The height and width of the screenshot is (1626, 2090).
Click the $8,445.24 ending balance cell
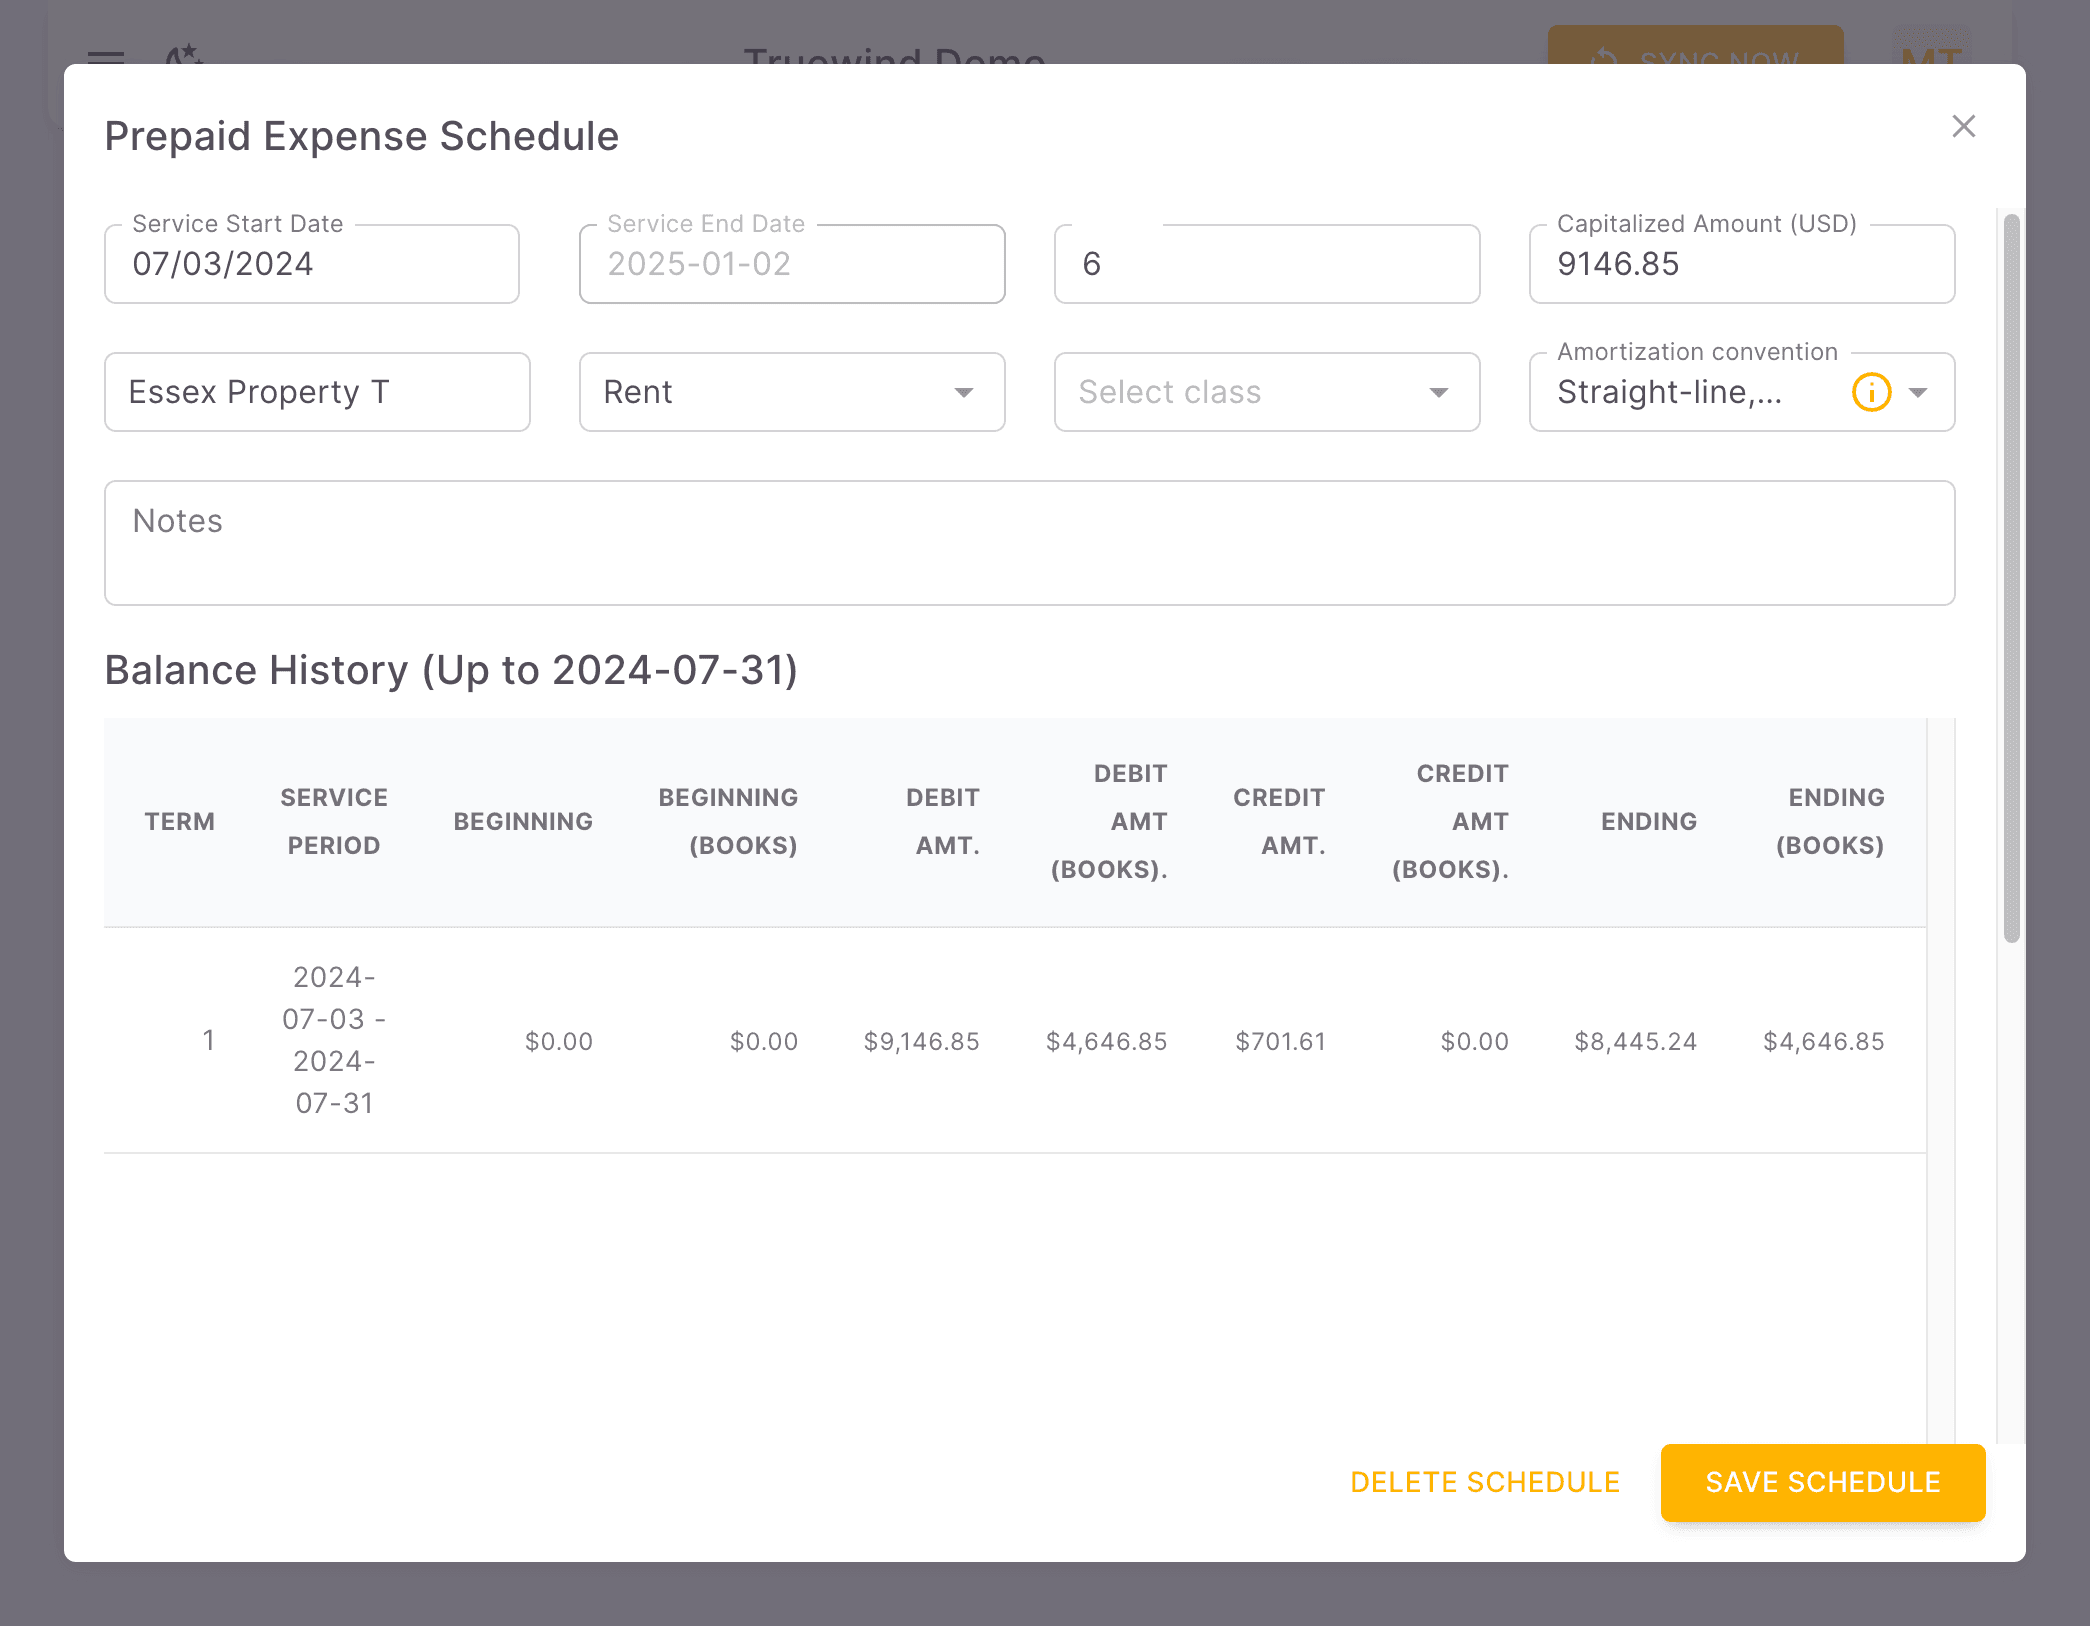tap(1636, 1040)
